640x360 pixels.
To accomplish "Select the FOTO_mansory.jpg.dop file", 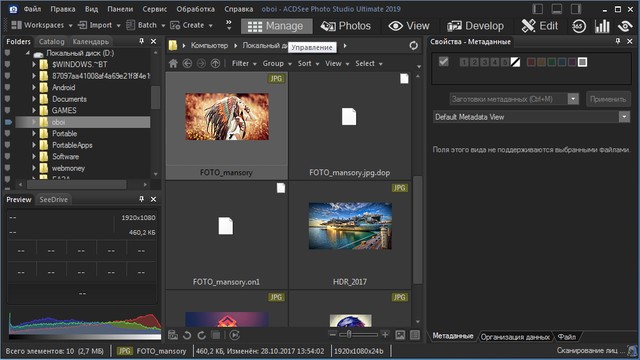I will coord(350,126).
